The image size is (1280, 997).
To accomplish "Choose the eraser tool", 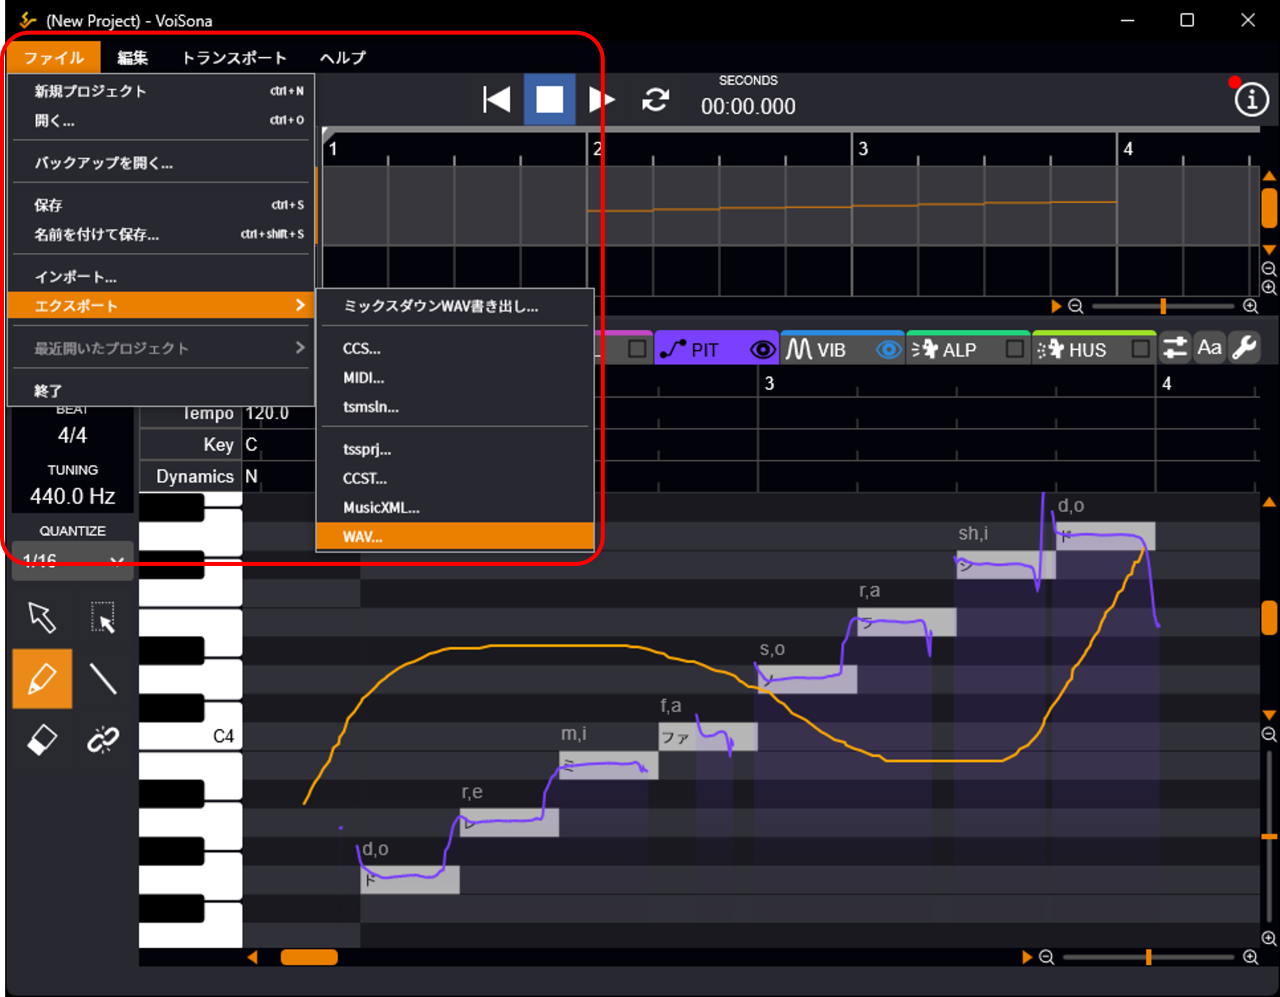I will point(42,740).
